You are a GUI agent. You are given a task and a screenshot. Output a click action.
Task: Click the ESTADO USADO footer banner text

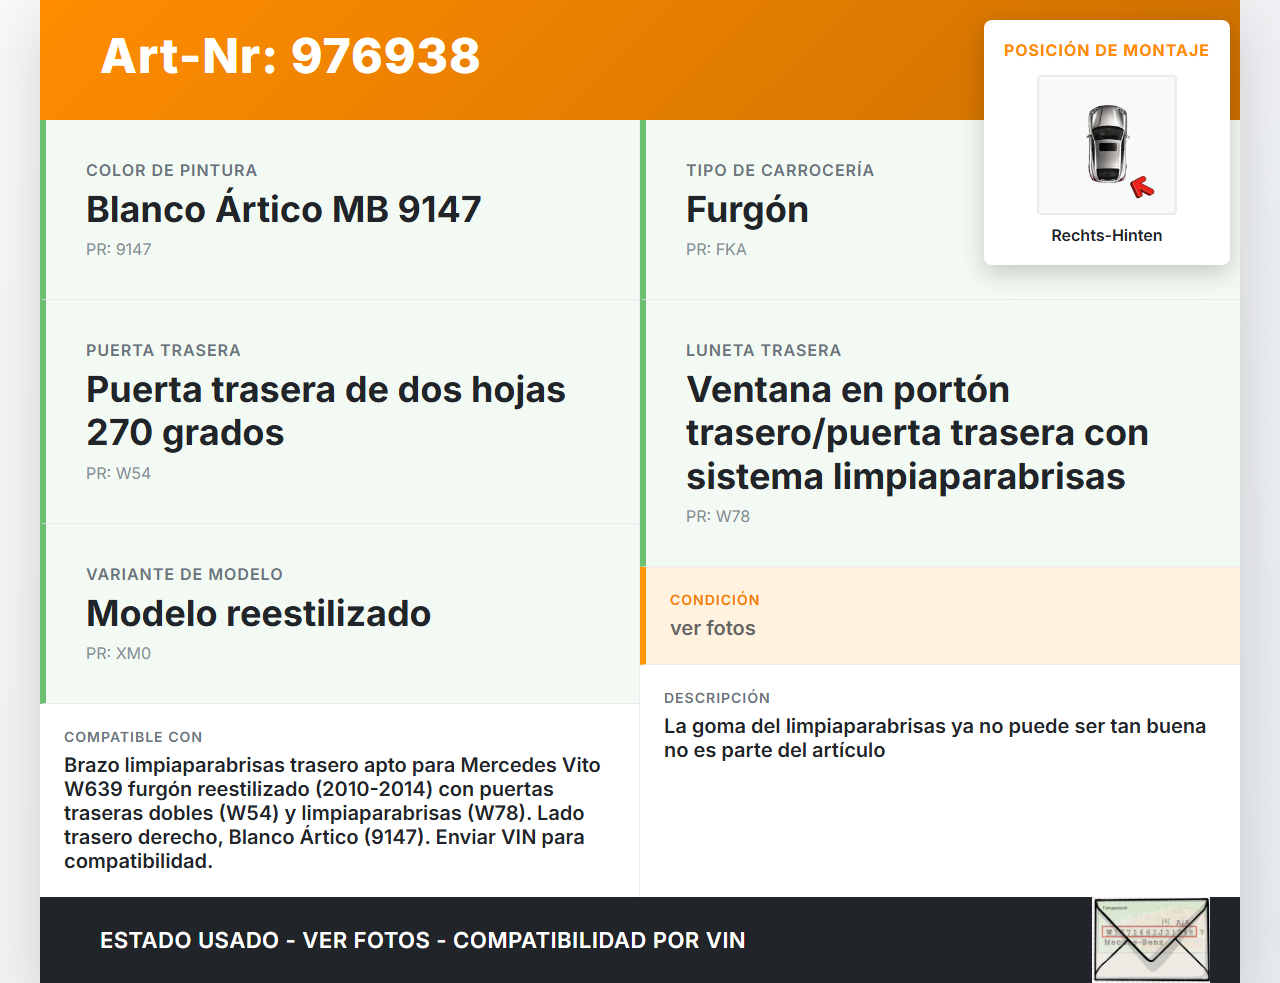(423, 940)
